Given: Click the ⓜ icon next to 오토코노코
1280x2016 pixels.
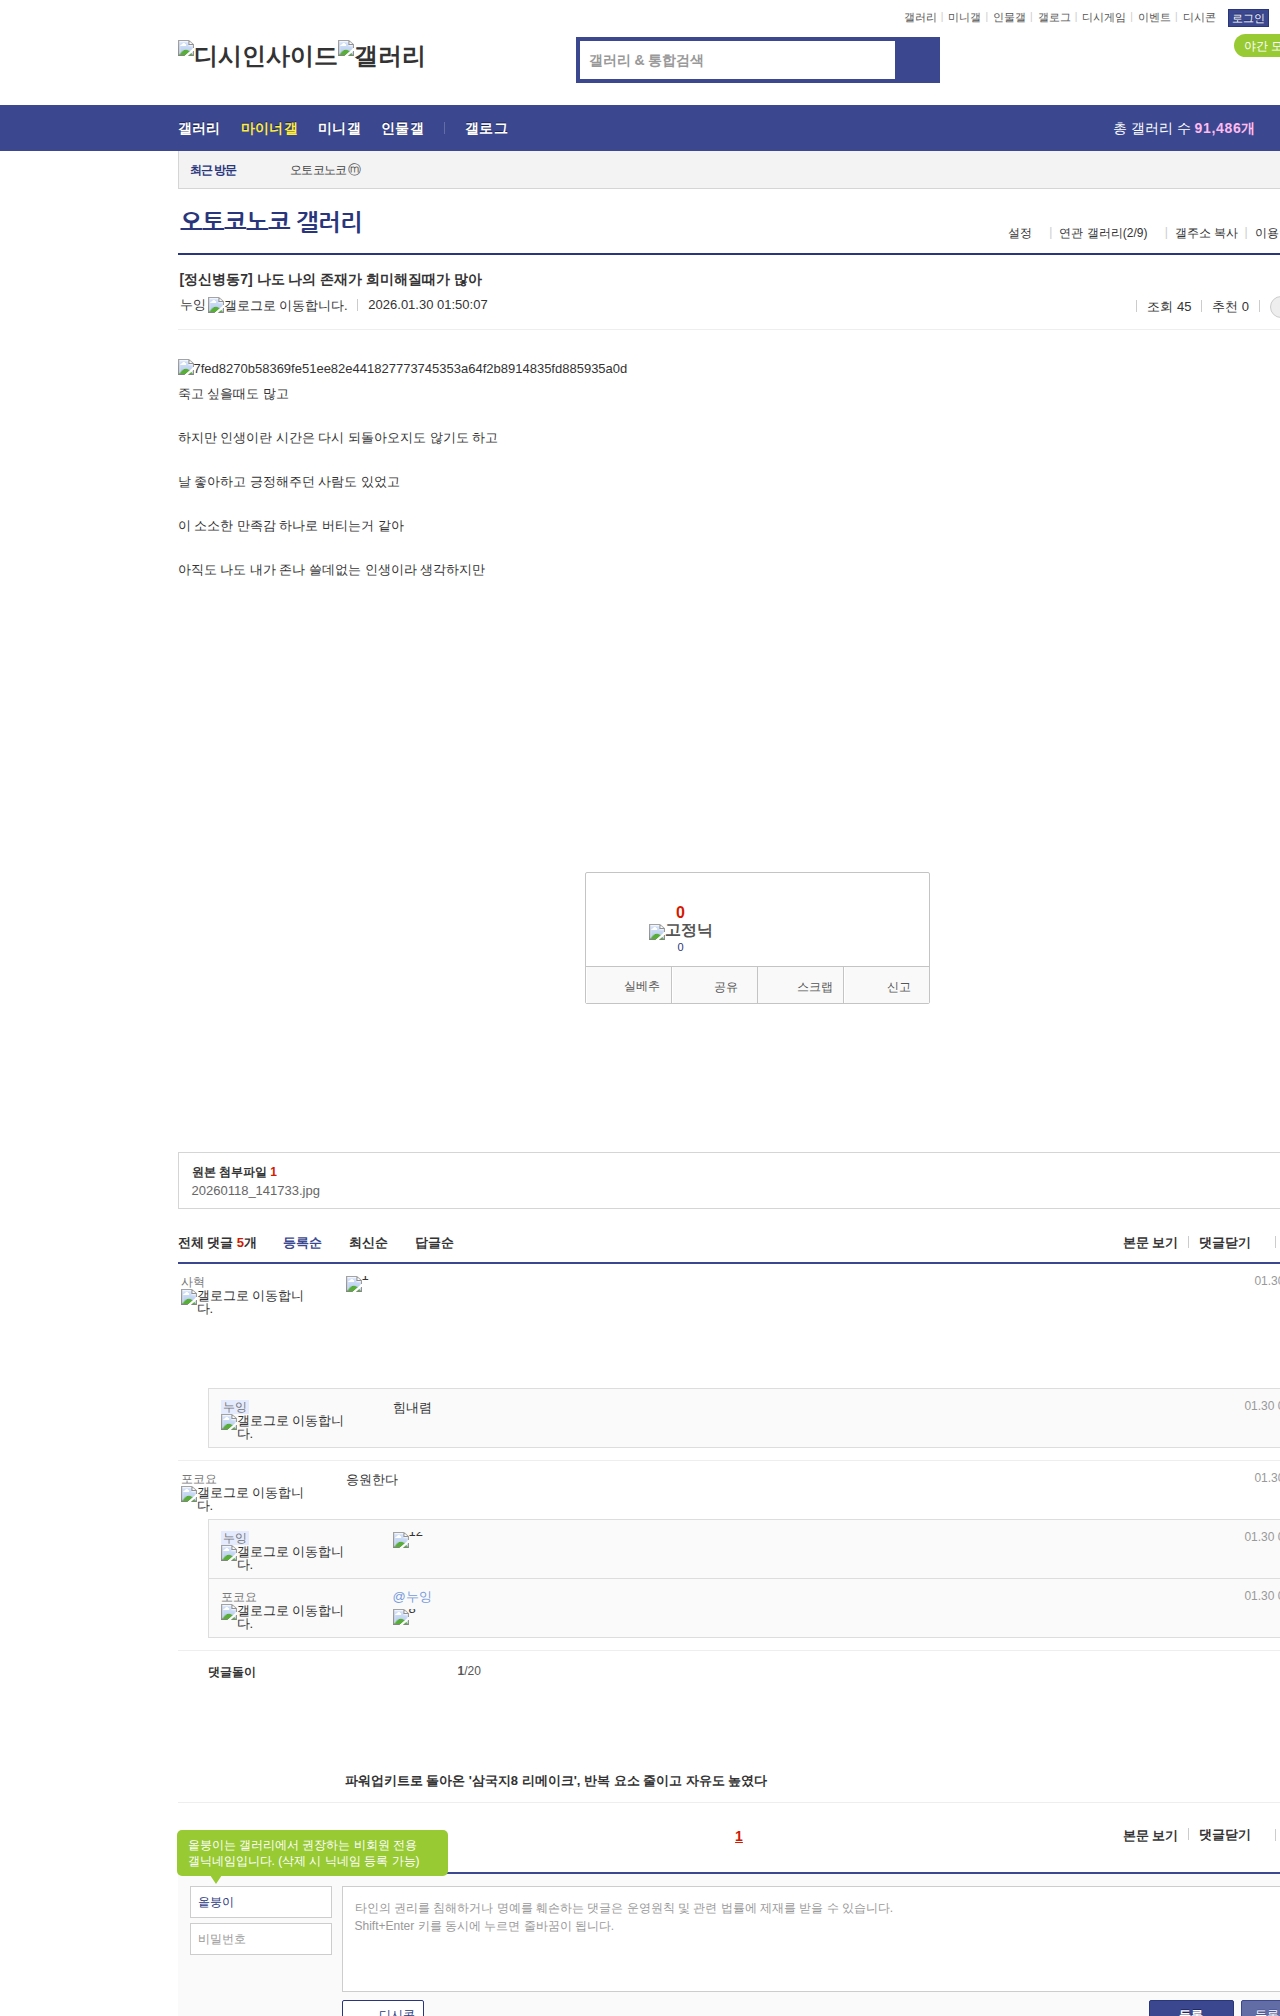Looking at the screenshot, I should tap(354, 170).
